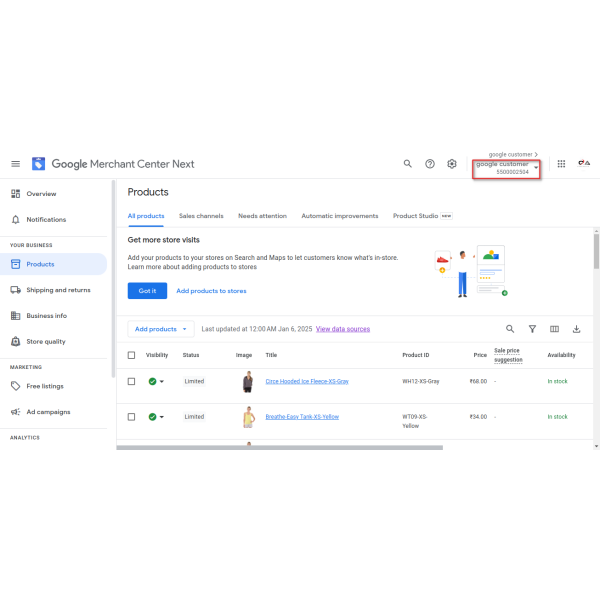This screenshot has width=600, height=600.
Task: Switch to the Sales channels tab
Action: (201, 216)
